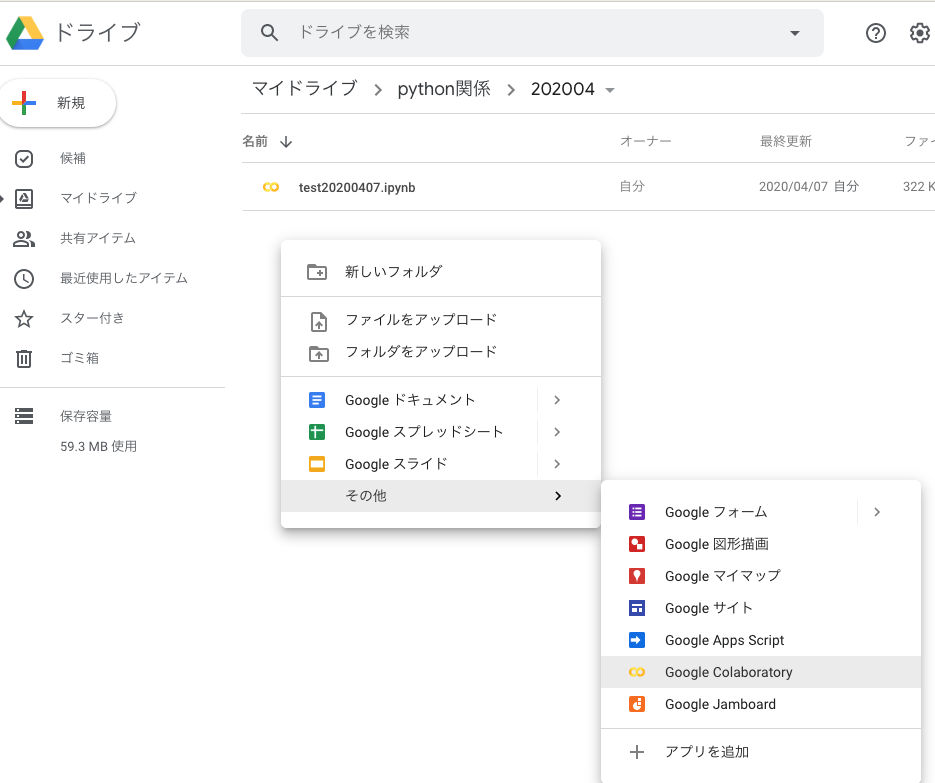The width and height of the screenshot is (935, 783).
Task: Open スター付き in the sidebar
Action: [x=92, y=318]
